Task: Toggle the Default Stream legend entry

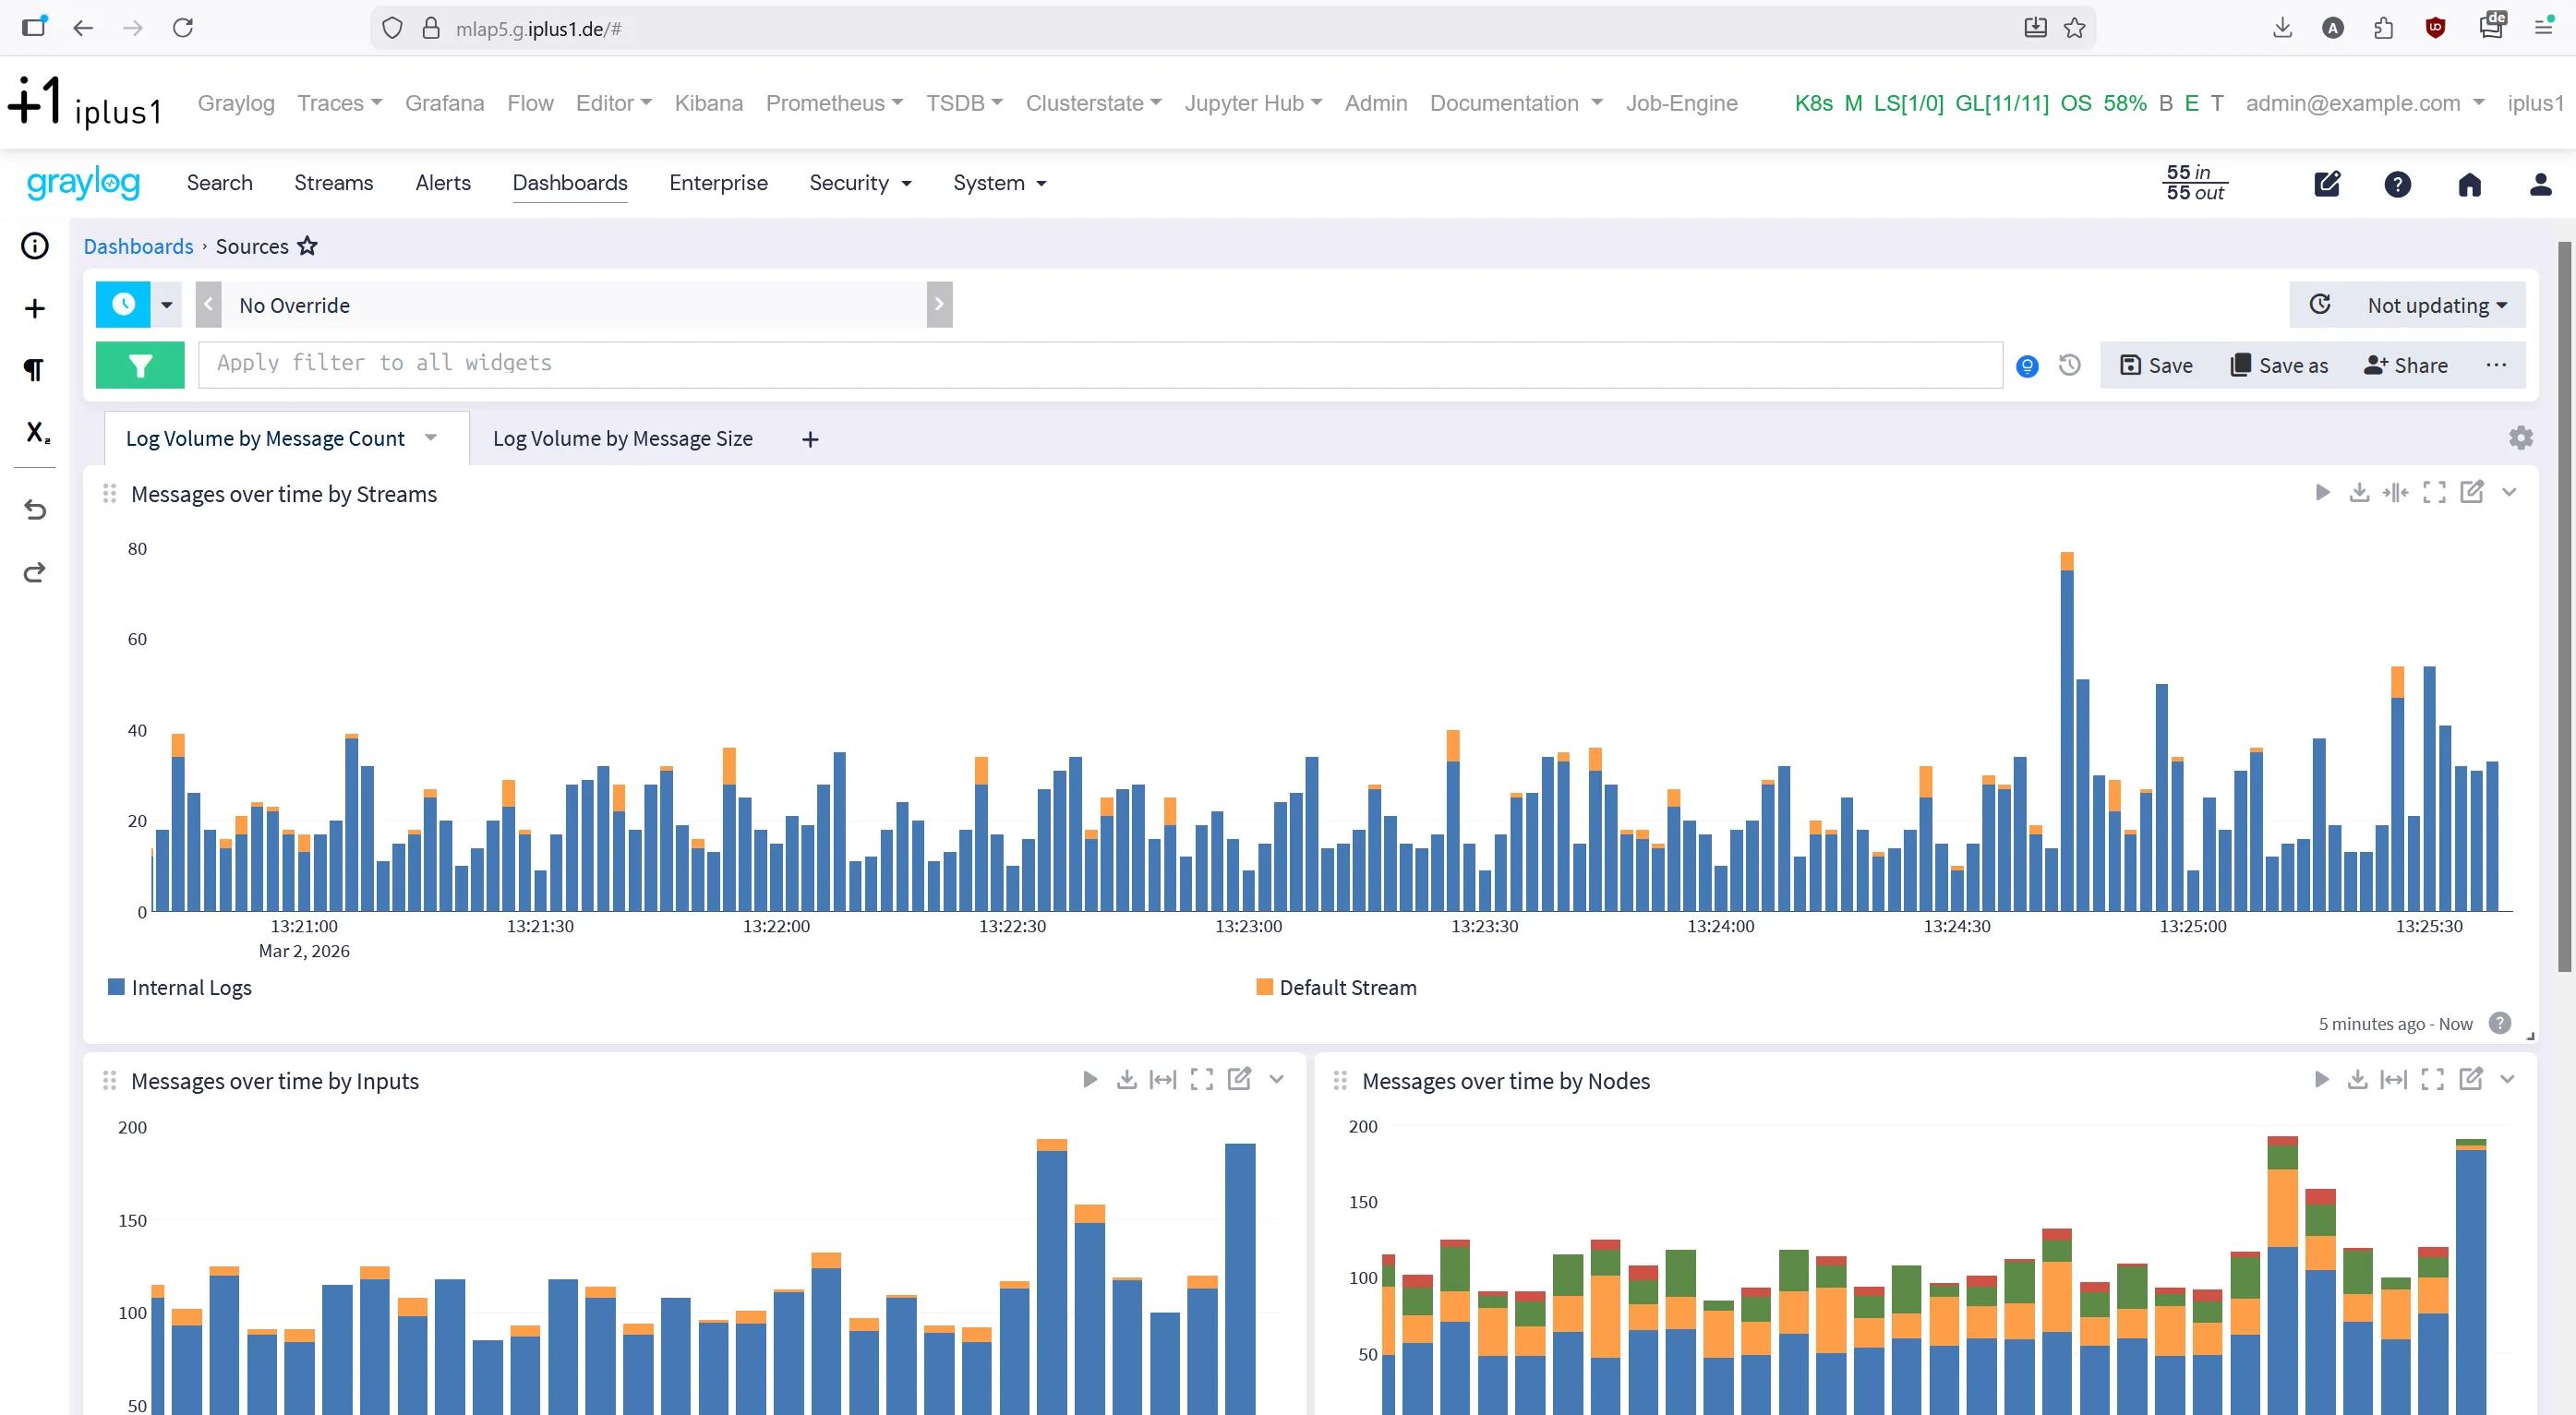Action: [x=1336, y=987]
